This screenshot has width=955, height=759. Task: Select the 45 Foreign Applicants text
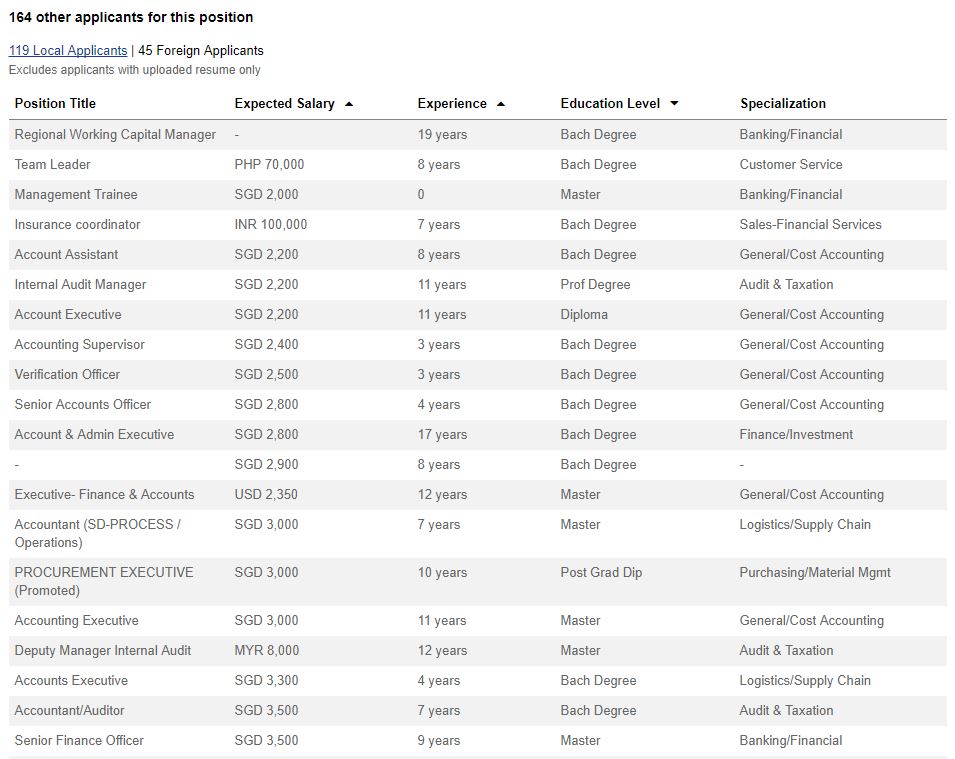click(x=201, y=51)
